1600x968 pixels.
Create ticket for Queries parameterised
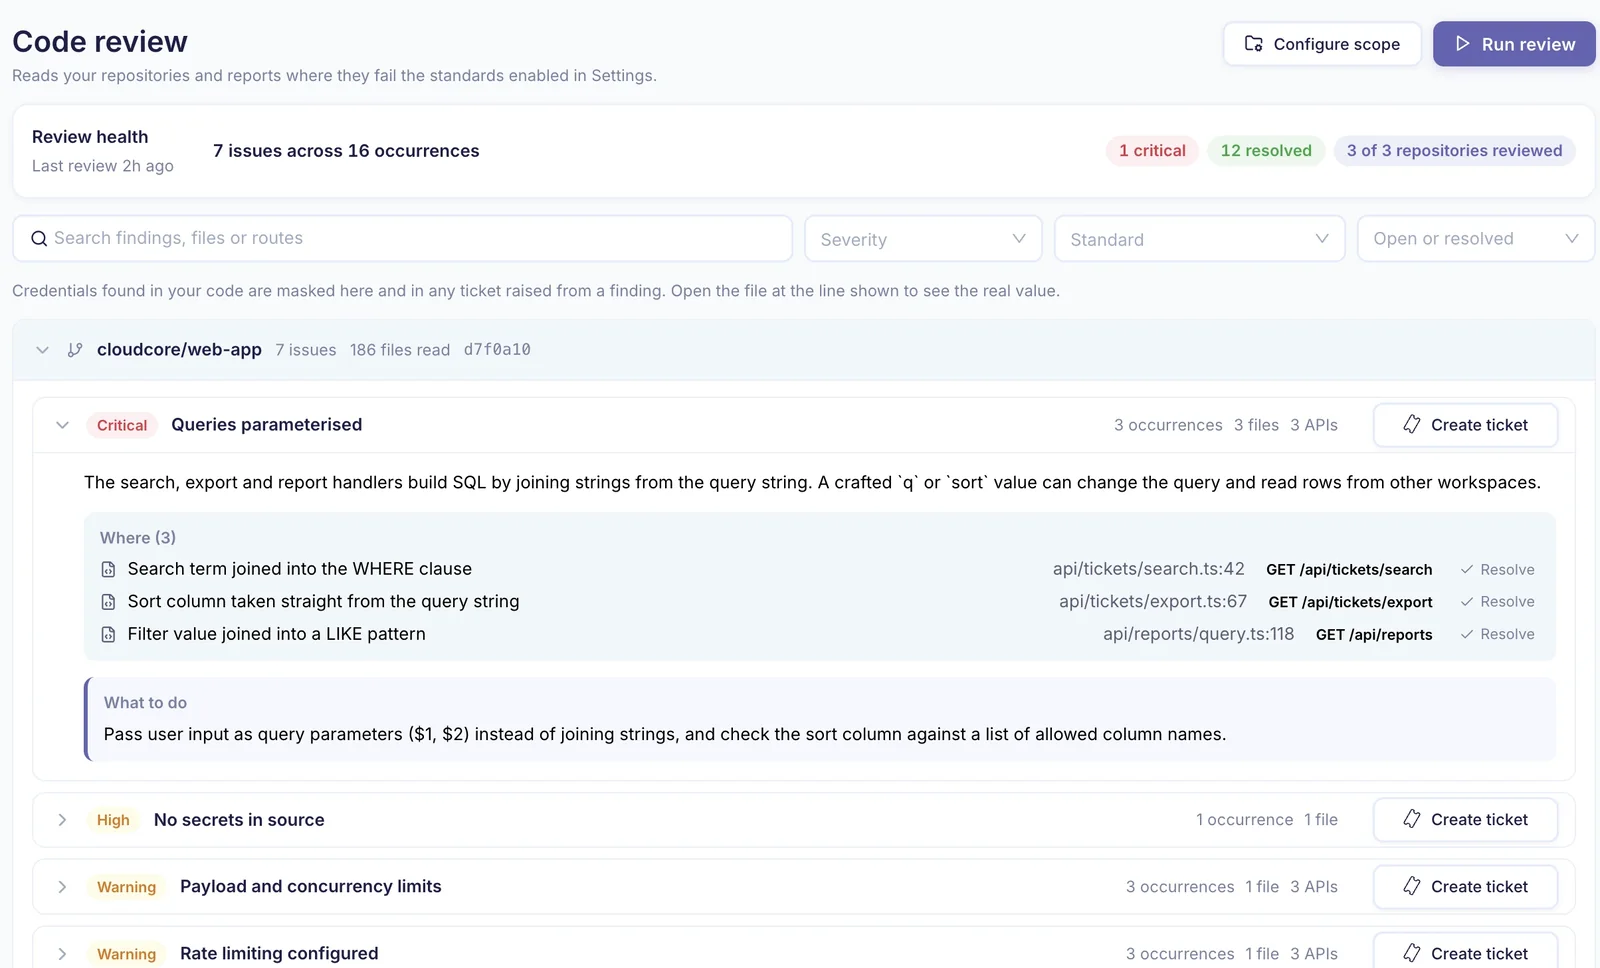[1465, 425]
